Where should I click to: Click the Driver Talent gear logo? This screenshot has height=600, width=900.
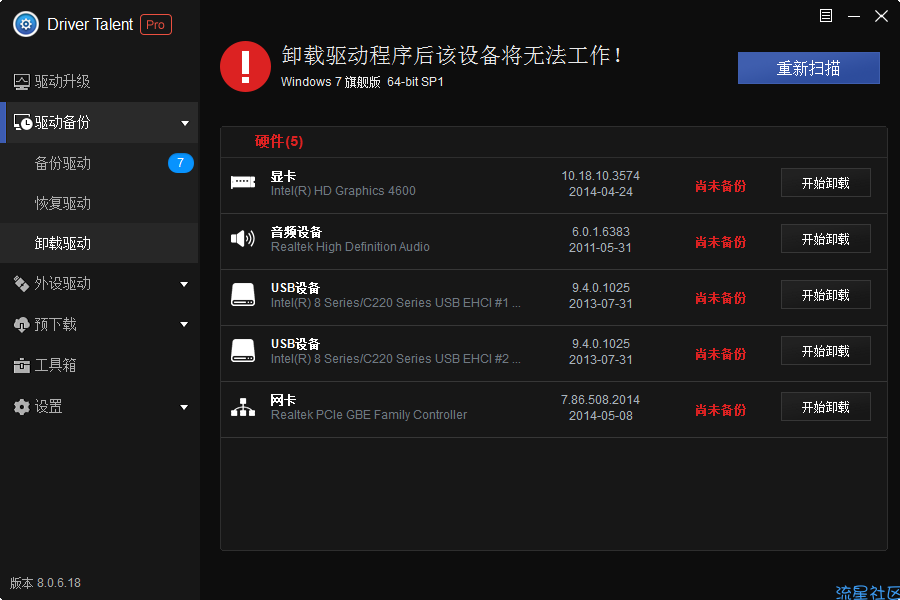click(26, 25)
